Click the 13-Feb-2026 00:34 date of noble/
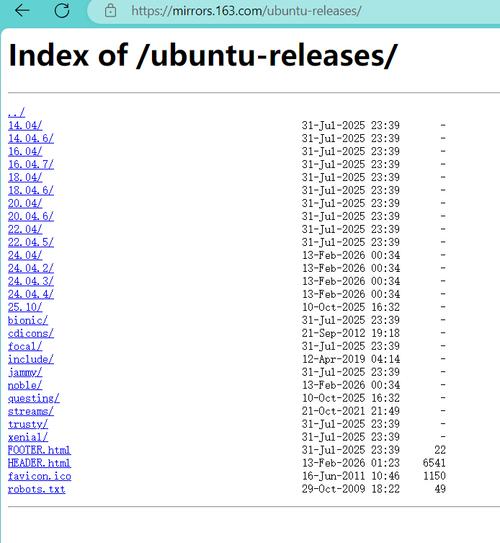500x543 pixels. coord(351,385)
